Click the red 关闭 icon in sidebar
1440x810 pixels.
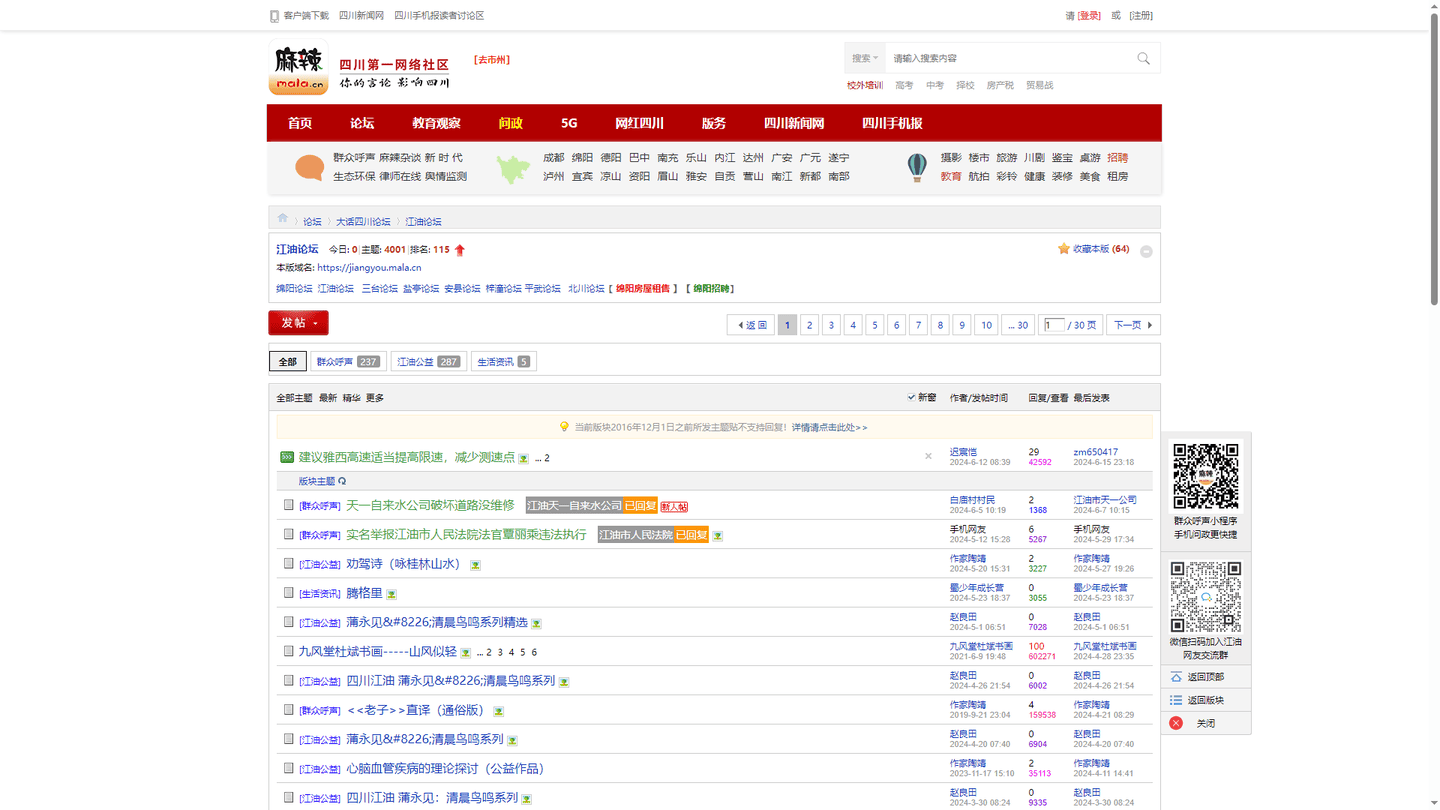click(1176, 723)
